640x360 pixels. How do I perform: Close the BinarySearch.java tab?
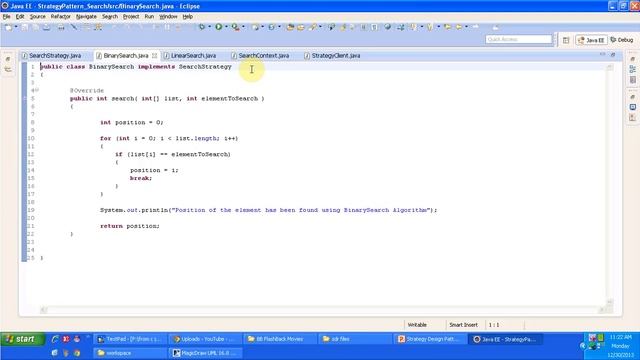point(155,56)
